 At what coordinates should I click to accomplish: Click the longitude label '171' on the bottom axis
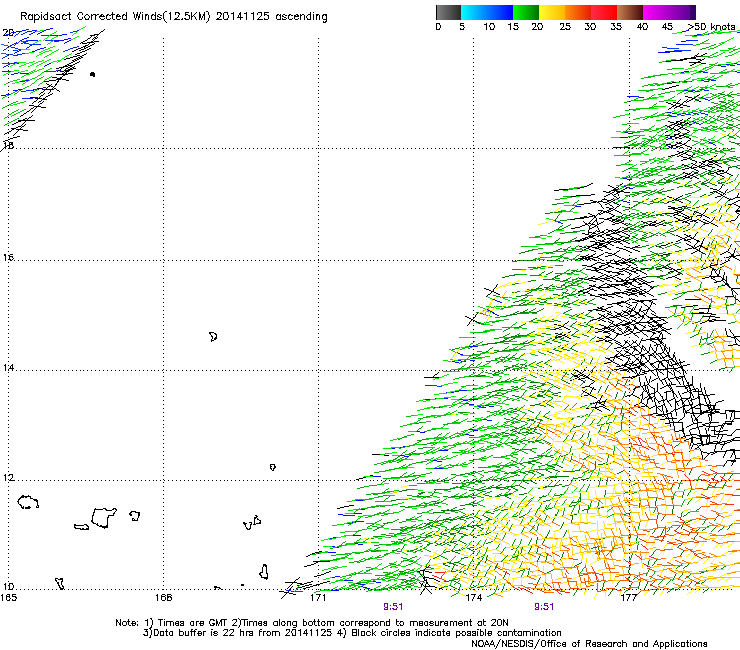click(x=319, y=598)
